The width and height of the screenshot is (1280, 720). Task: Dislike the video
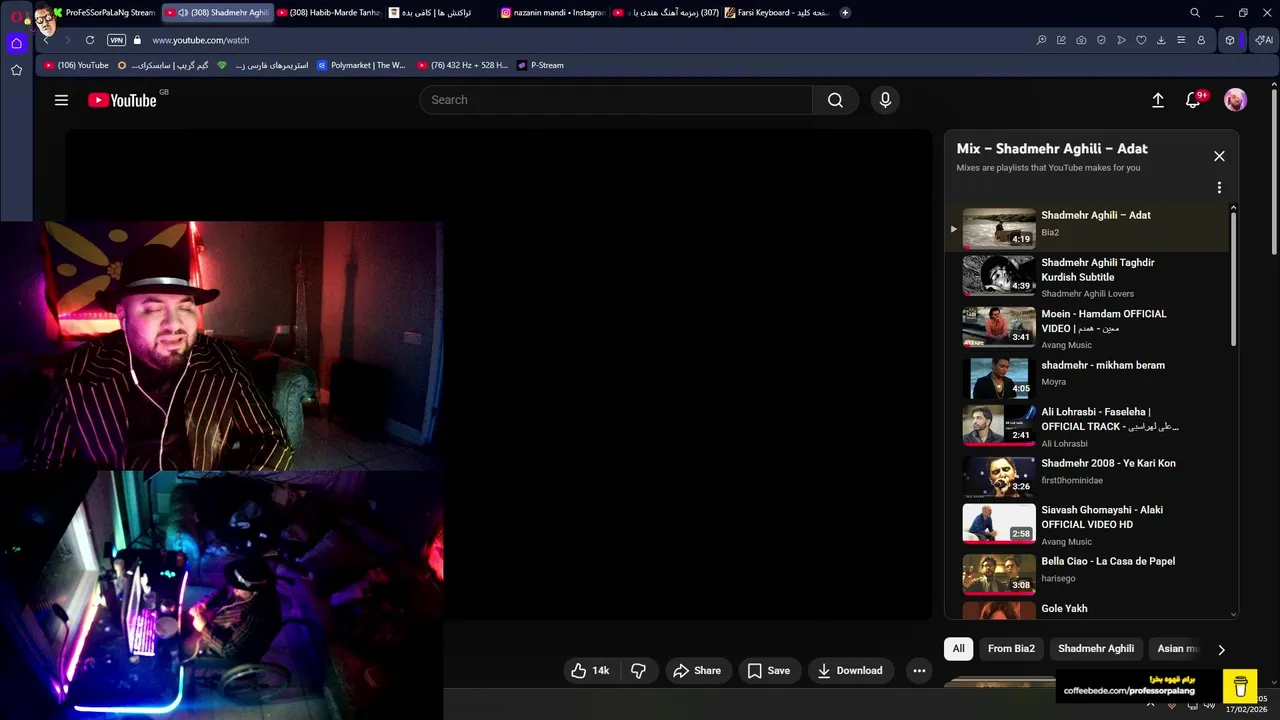638,671
